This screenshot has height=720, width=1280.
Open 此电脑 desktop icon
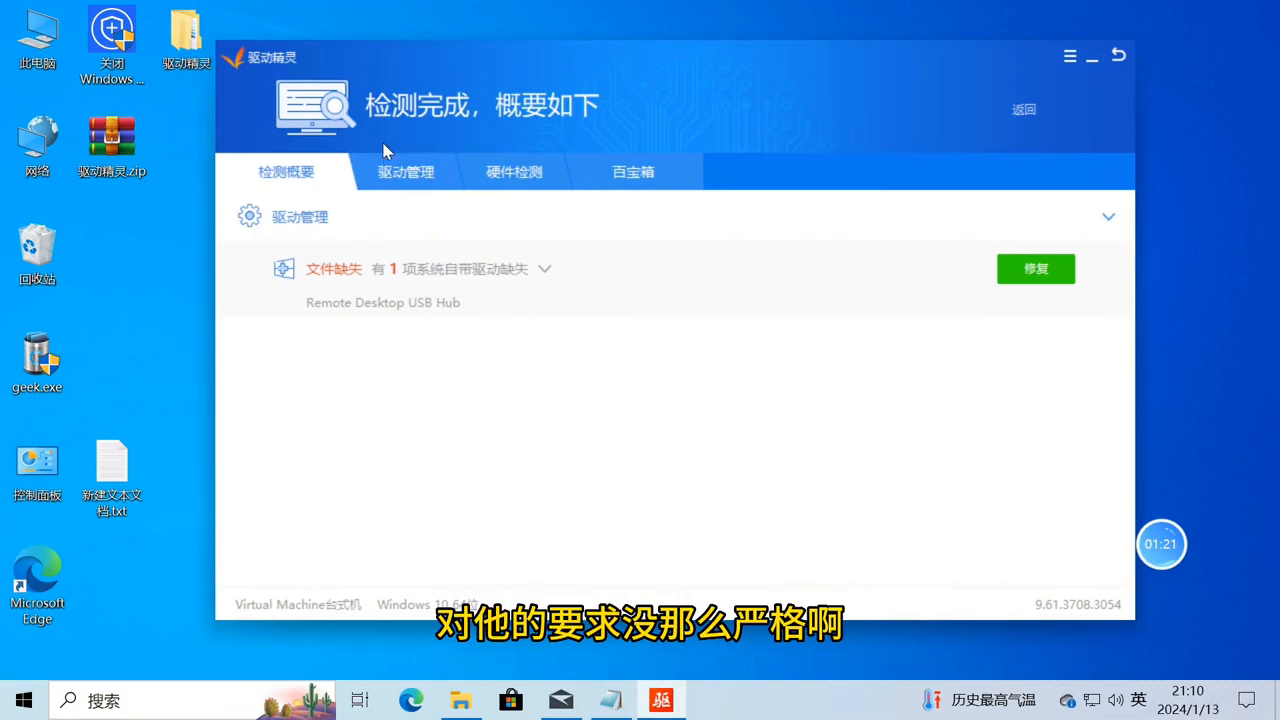pos(37,40)
